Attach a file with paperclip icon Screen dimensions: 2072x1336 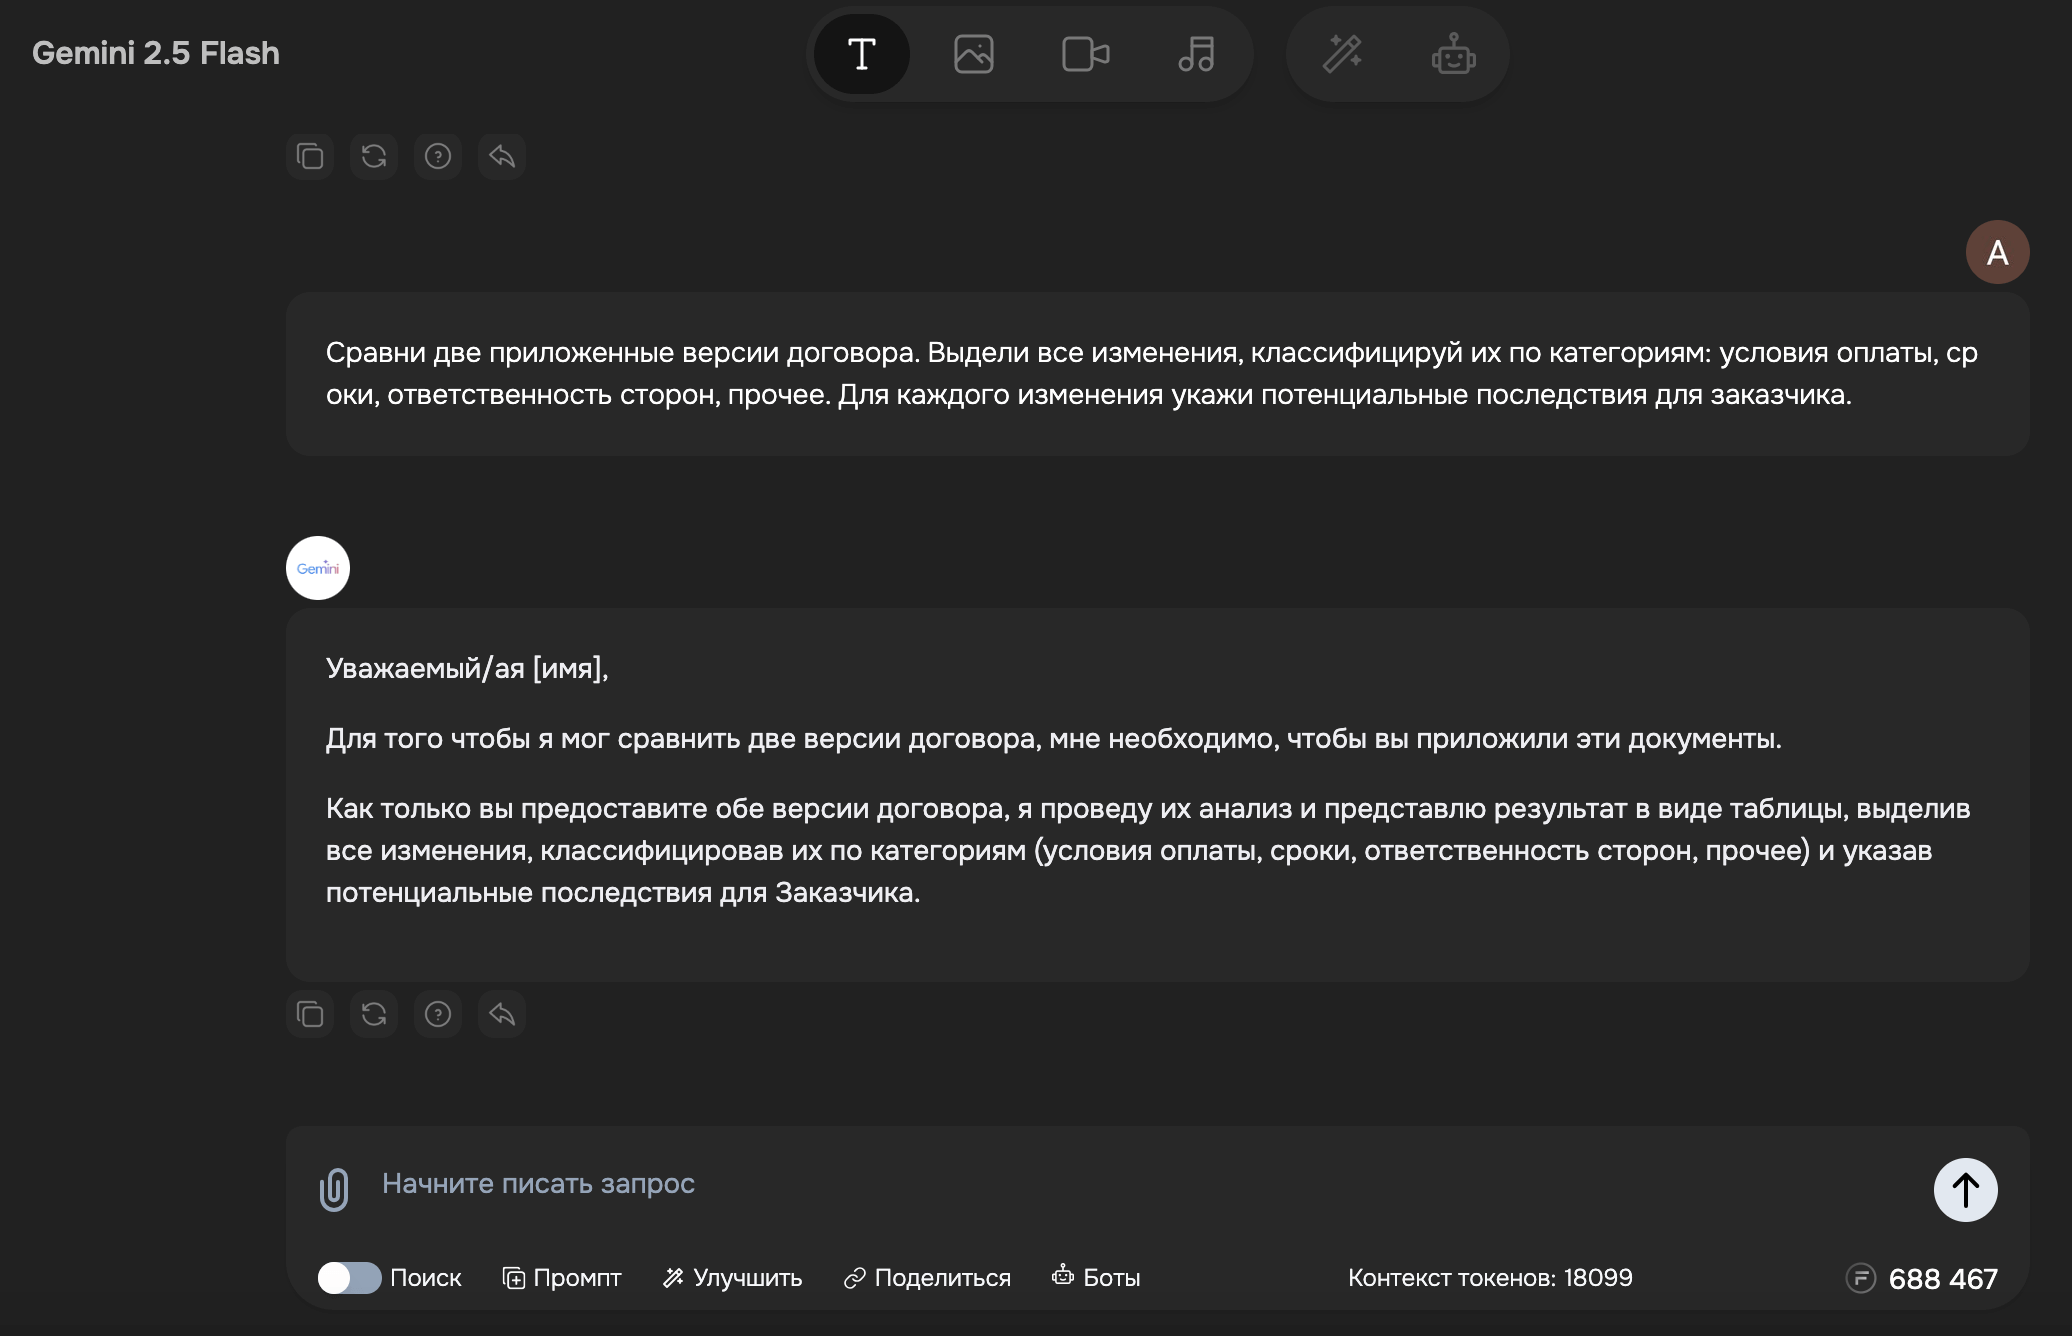click(x=334, y=1190)
